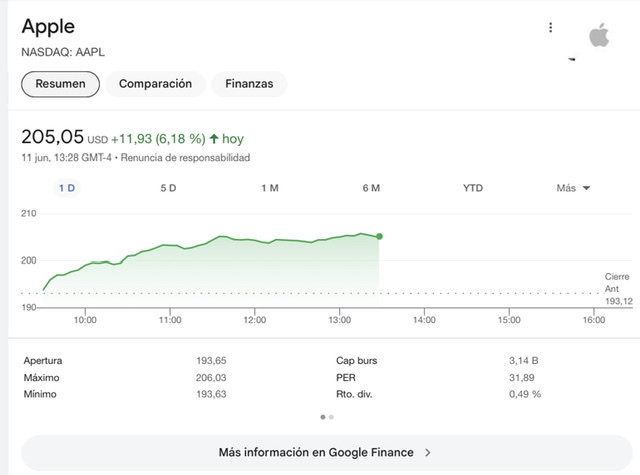Select the first pagination dot
The width and height of the screenshot is (640, 475).
[x=323, y=417]
